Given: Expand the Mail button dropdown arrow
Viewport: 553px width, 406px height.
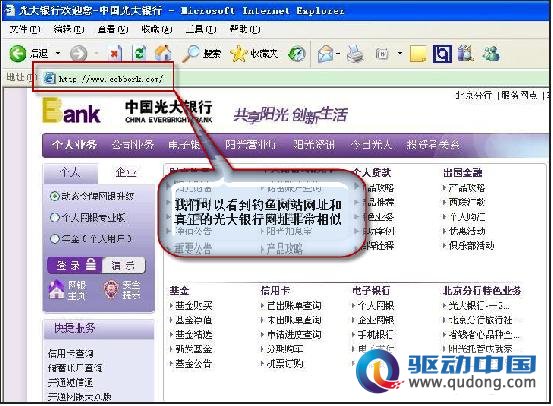Looking at the screenshot, I should [338, 54].
